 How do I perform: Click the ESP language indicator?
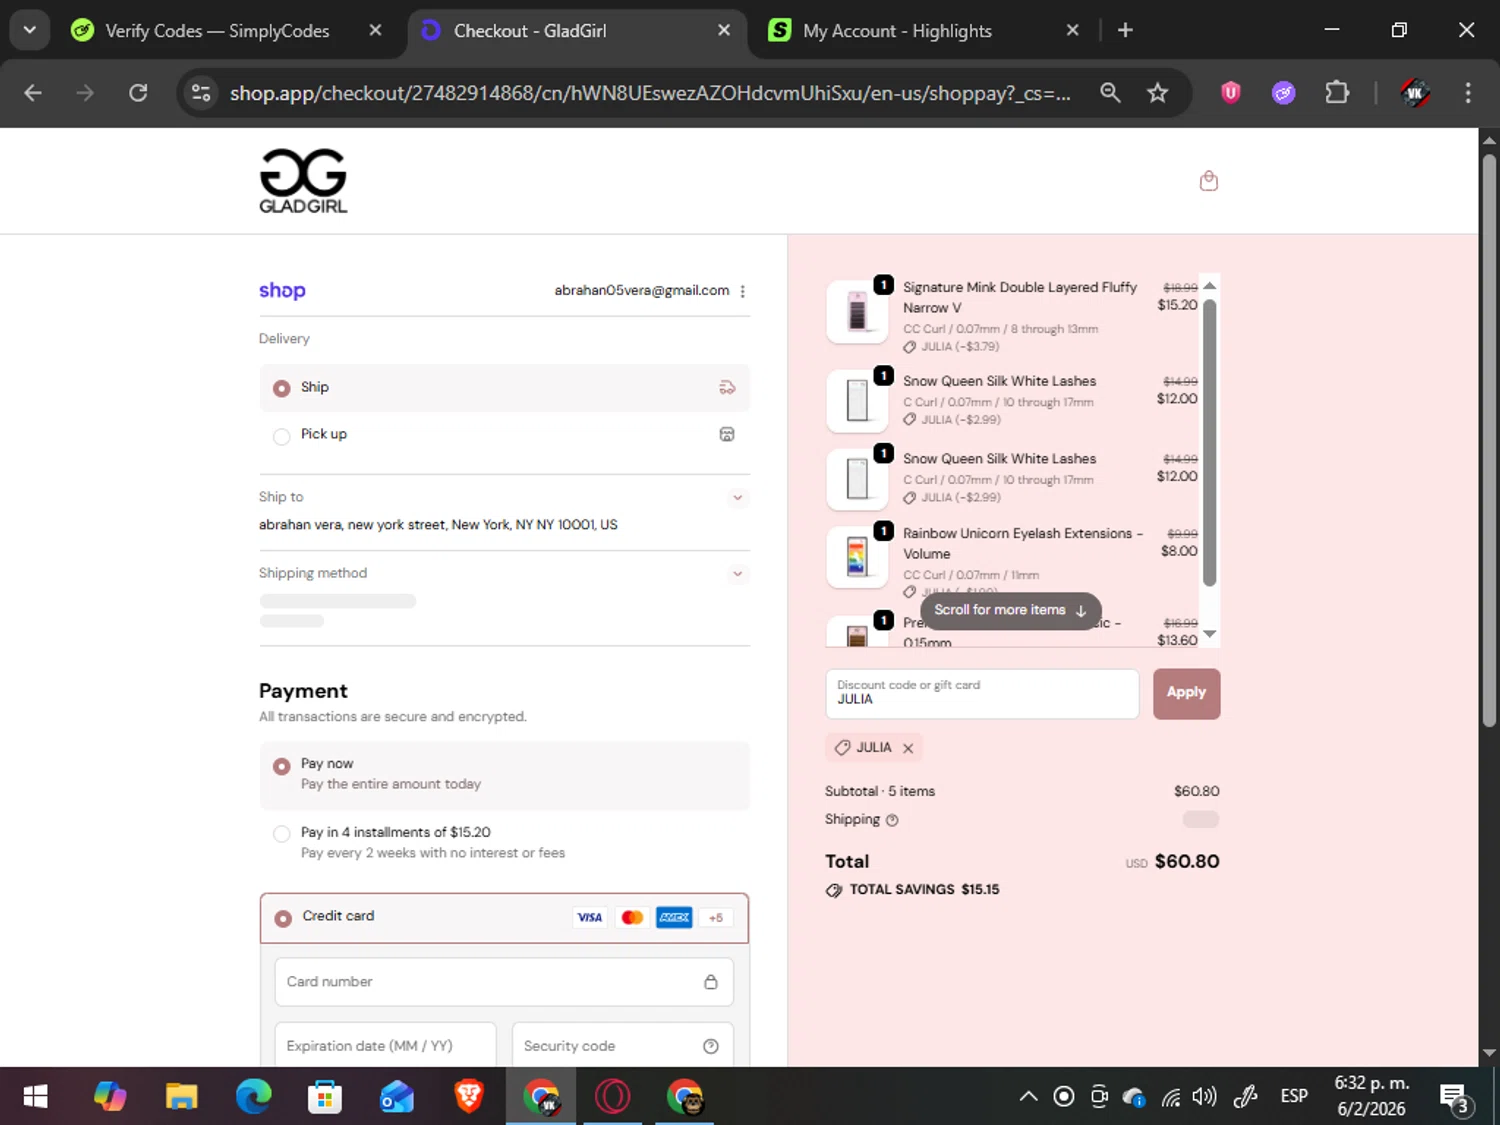(1294, 1097)
